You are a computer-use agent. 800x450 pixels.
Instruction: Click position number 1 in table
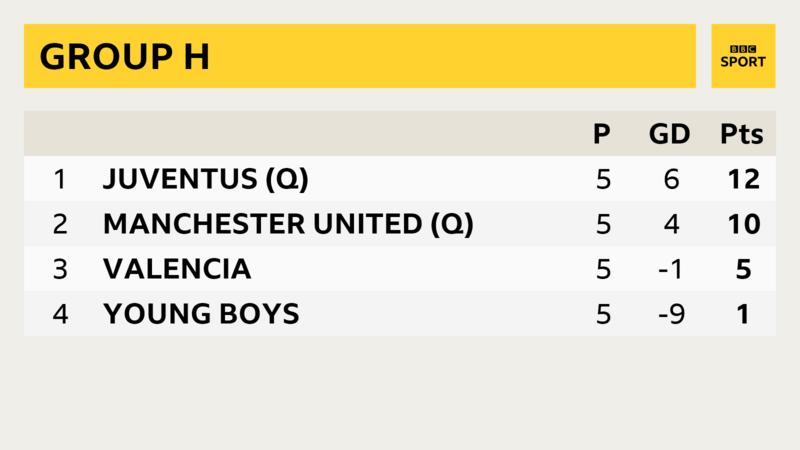pos(60,179)
